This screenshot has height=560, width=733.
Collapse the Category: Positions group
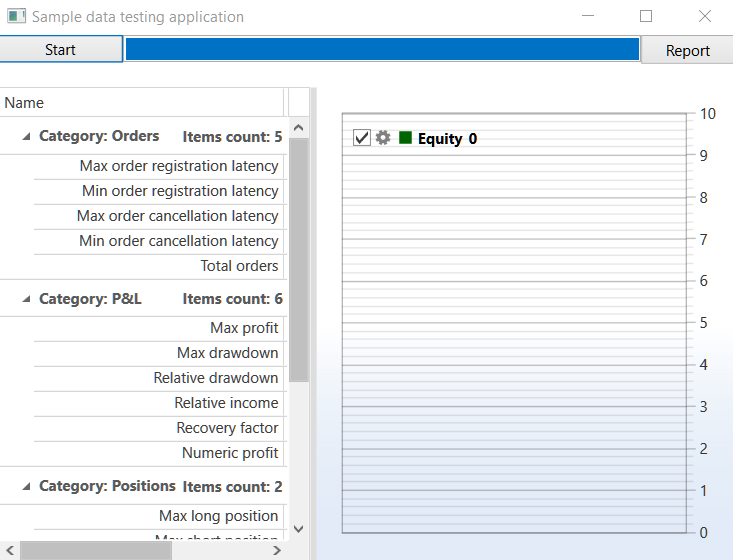[26, 487]
